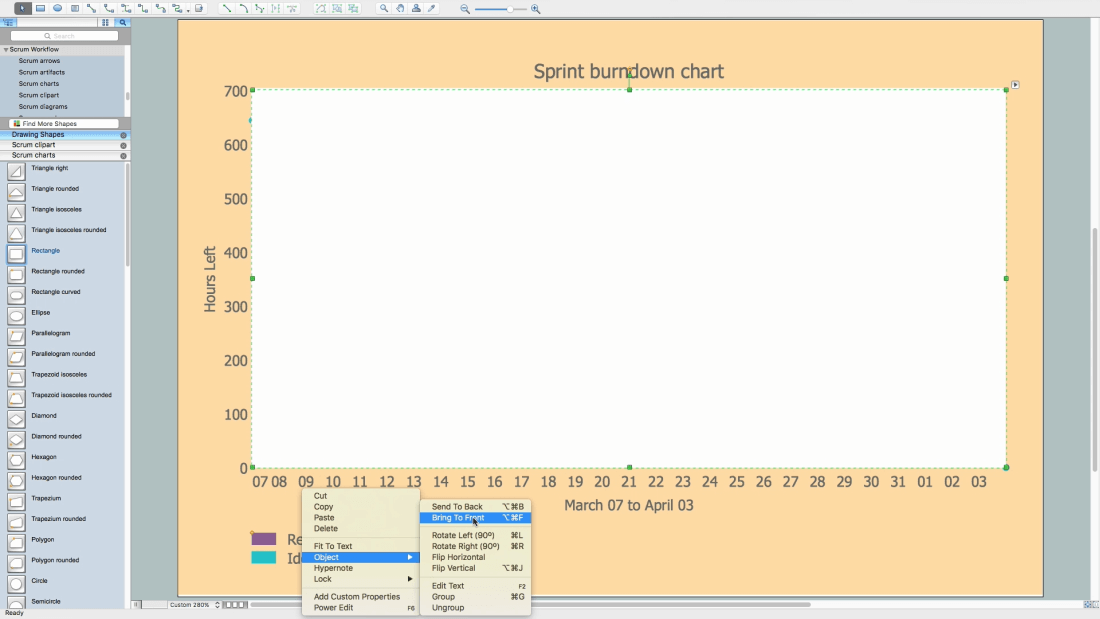The height and width of the screenshot is (619, 1100).
Task: Select the ellipse drawing tool in toolbar
Action: tap(58, 8)
